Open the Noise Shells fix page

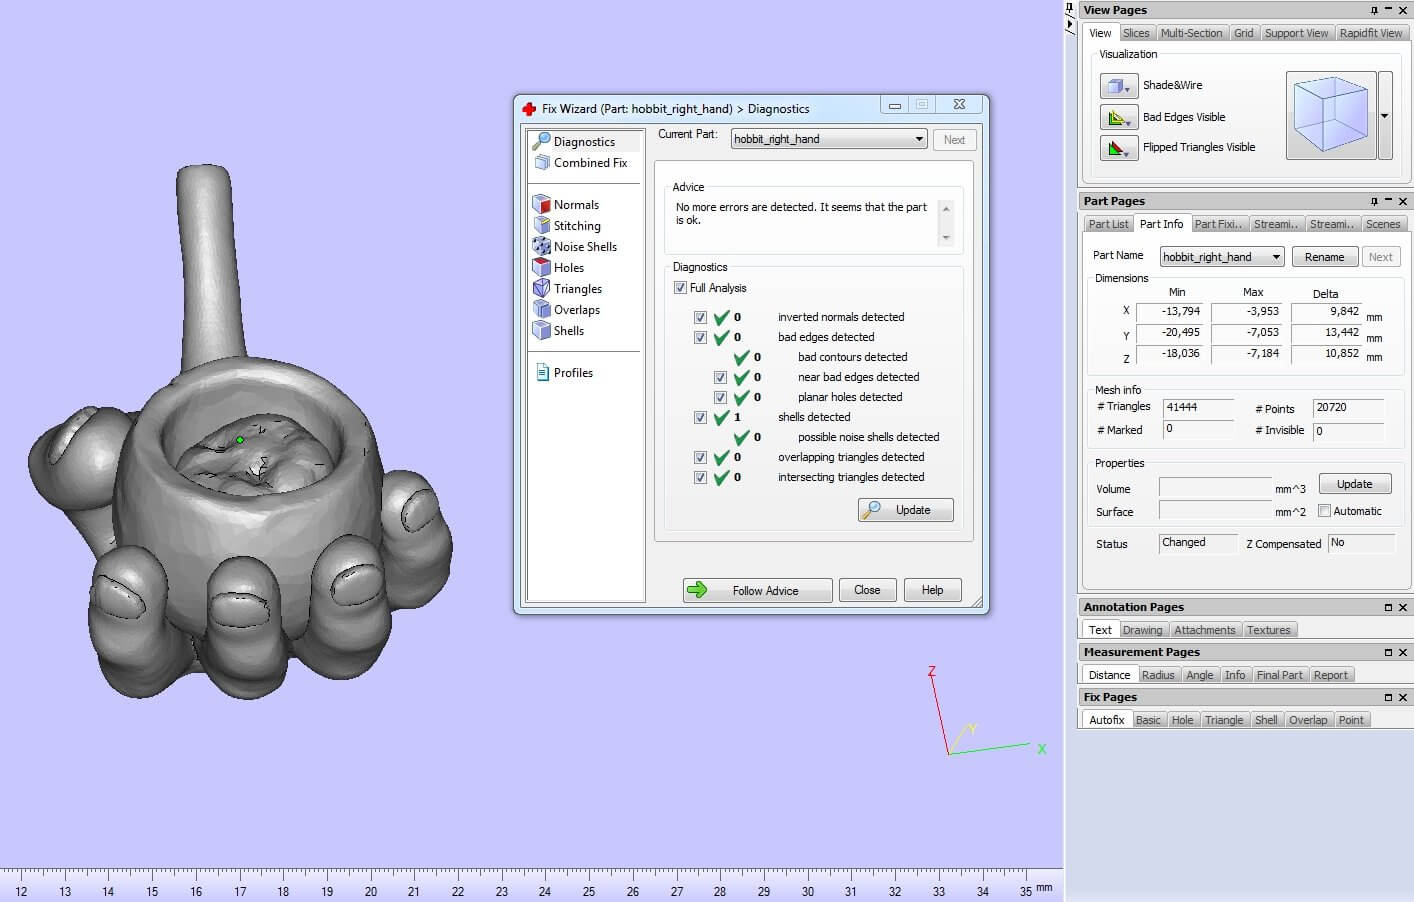(585, 247)
